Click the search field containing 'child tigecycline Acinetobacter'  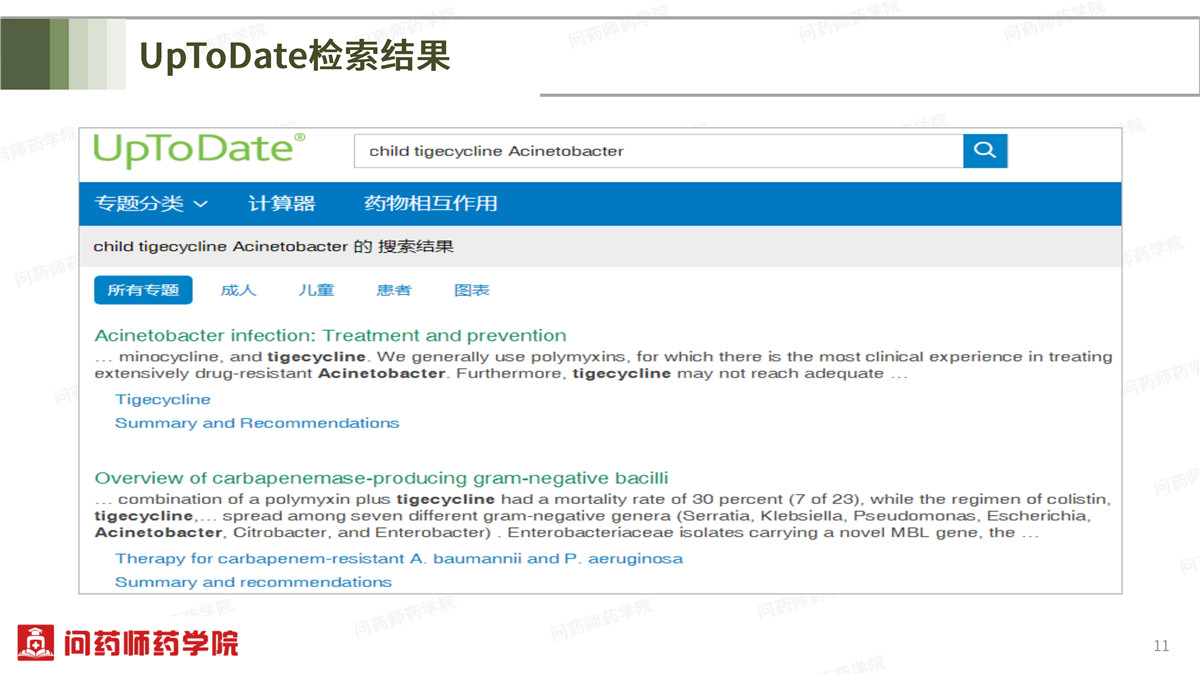click(x=659, y=151)
